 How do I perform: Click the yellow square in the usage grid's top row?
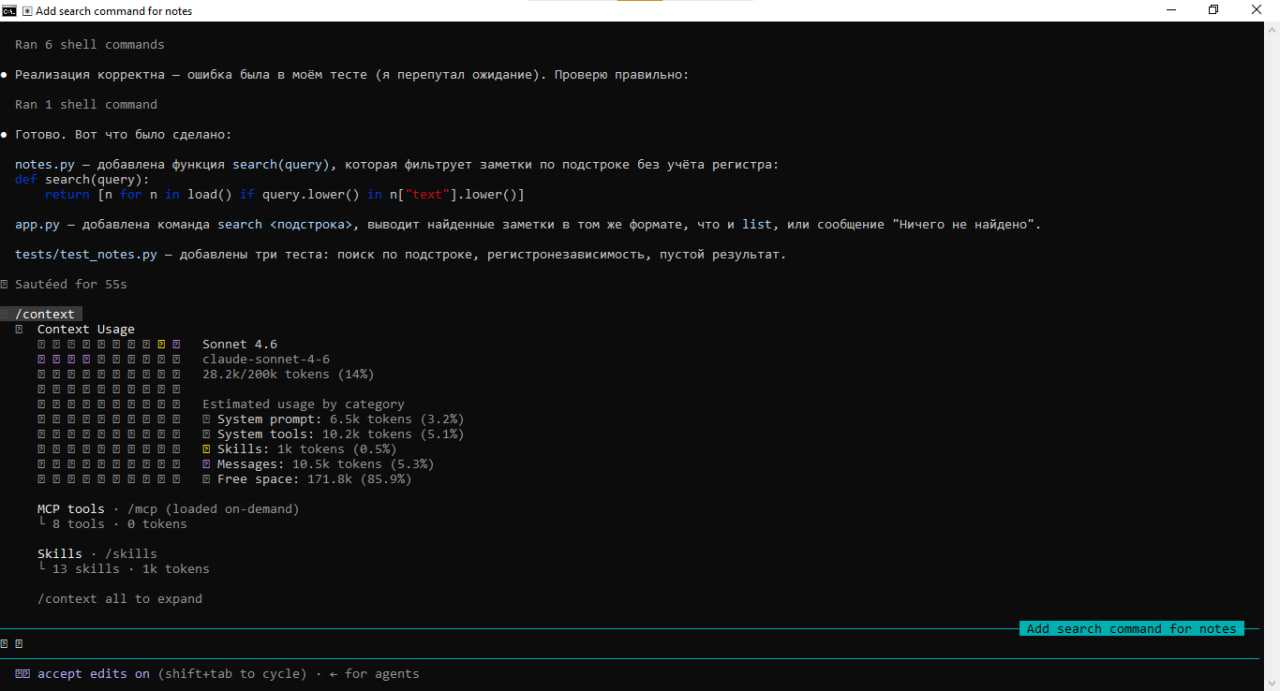coord(161,344)
